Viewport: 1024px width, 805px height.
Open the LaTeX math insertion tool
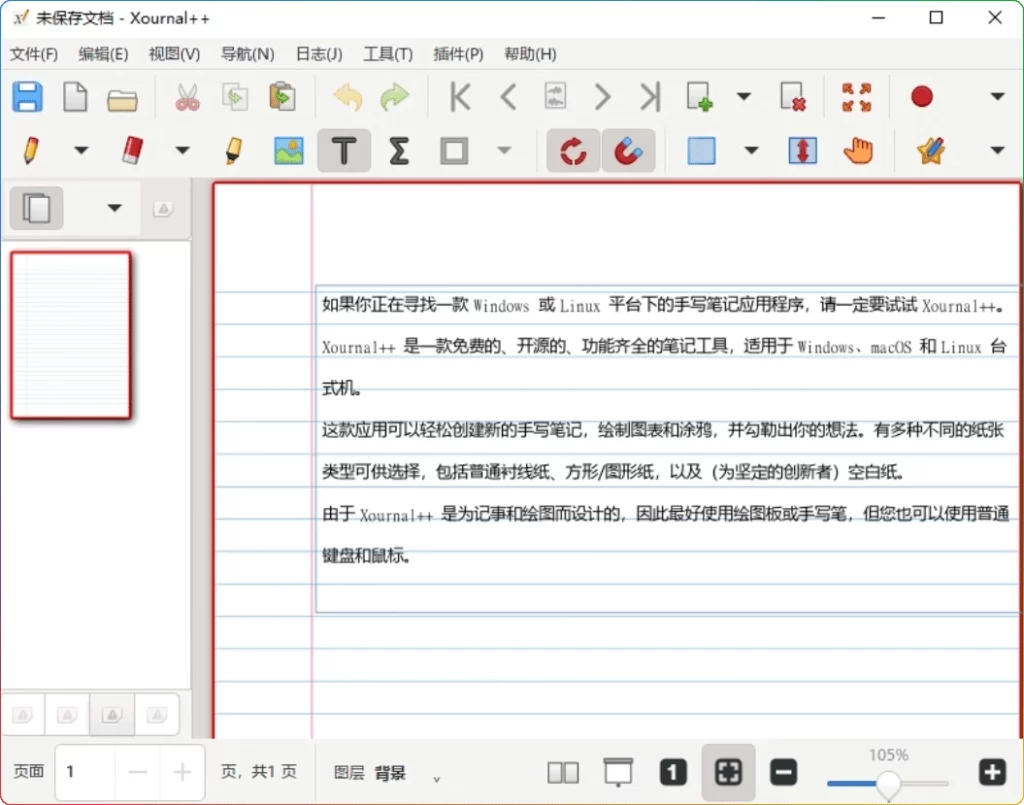click(x=399, y=150)
